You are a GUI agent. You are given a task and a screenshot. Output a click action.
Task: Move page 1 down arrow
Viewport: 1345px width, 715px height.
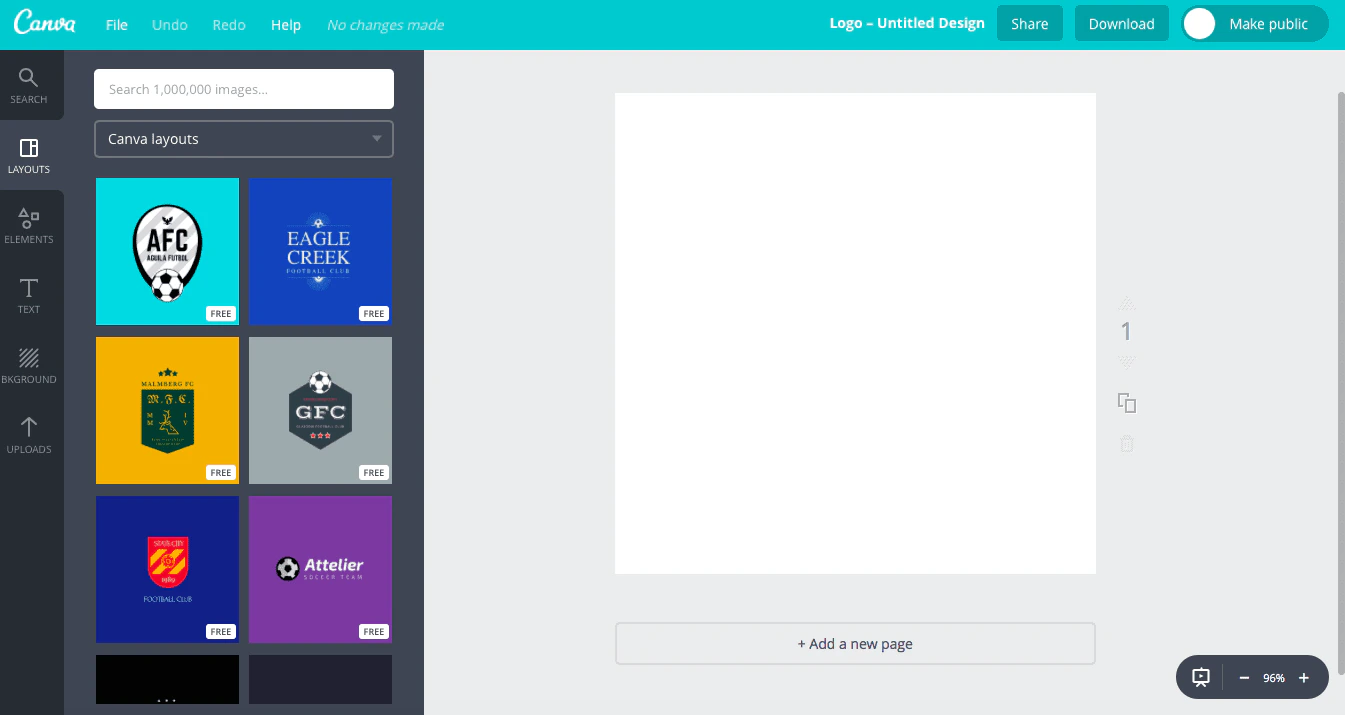[x=1127, y=361]
